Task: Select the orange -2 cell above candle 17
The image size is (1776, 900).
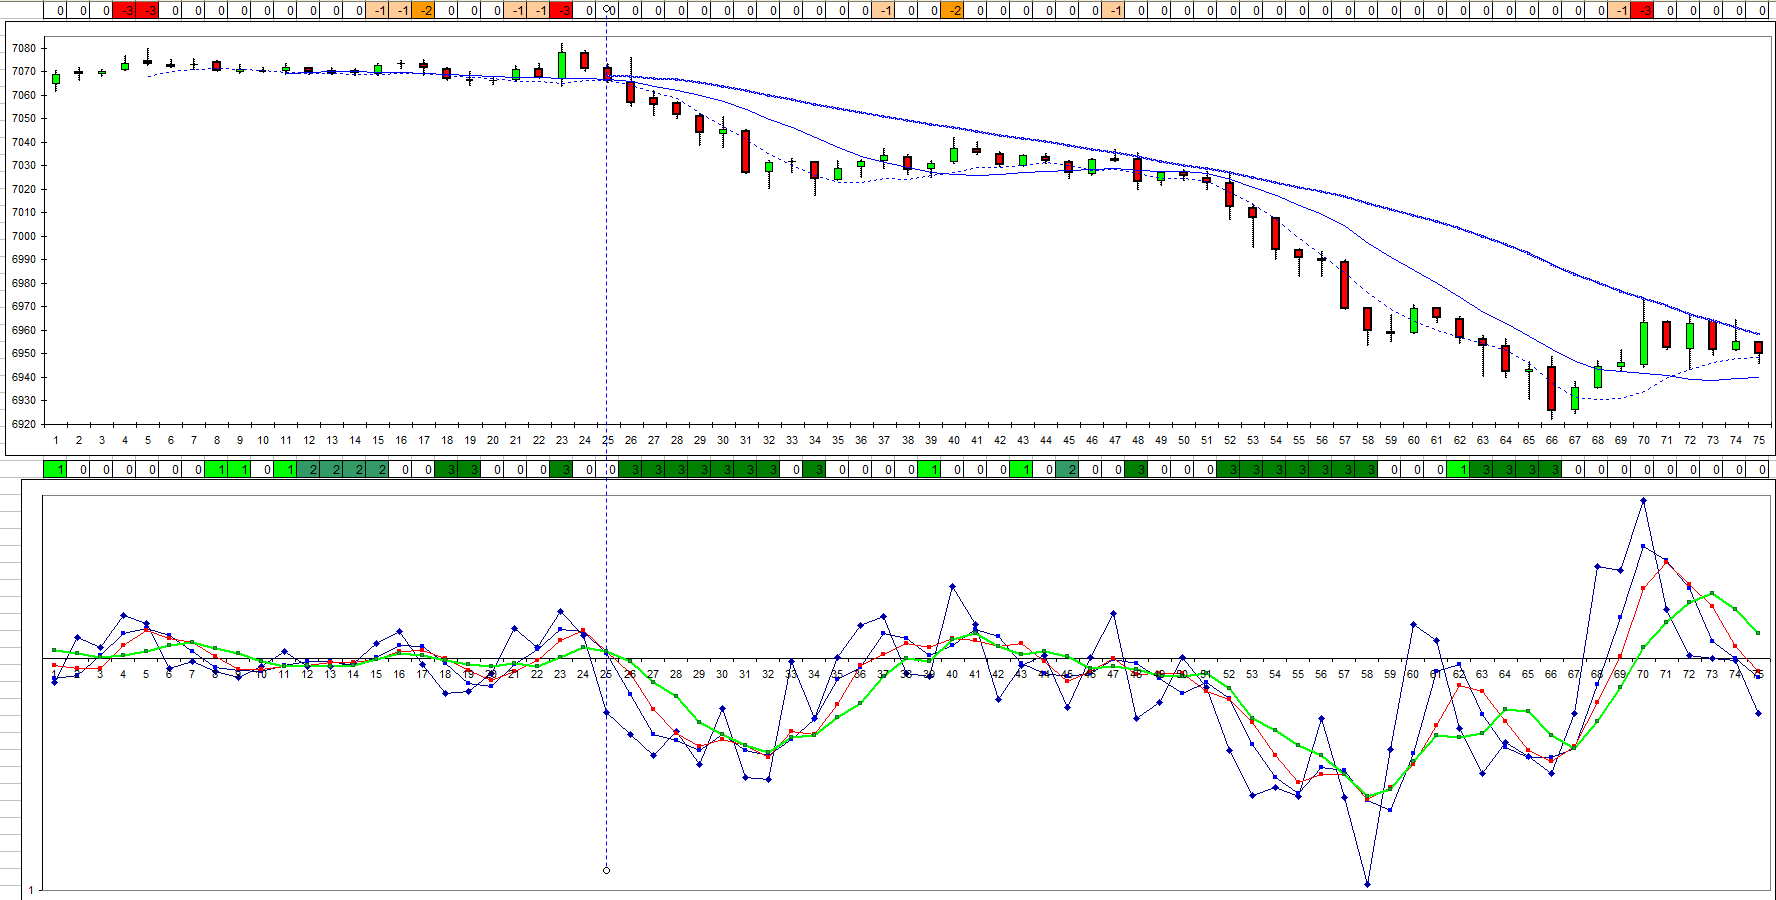Action: (x=426, y=10)
